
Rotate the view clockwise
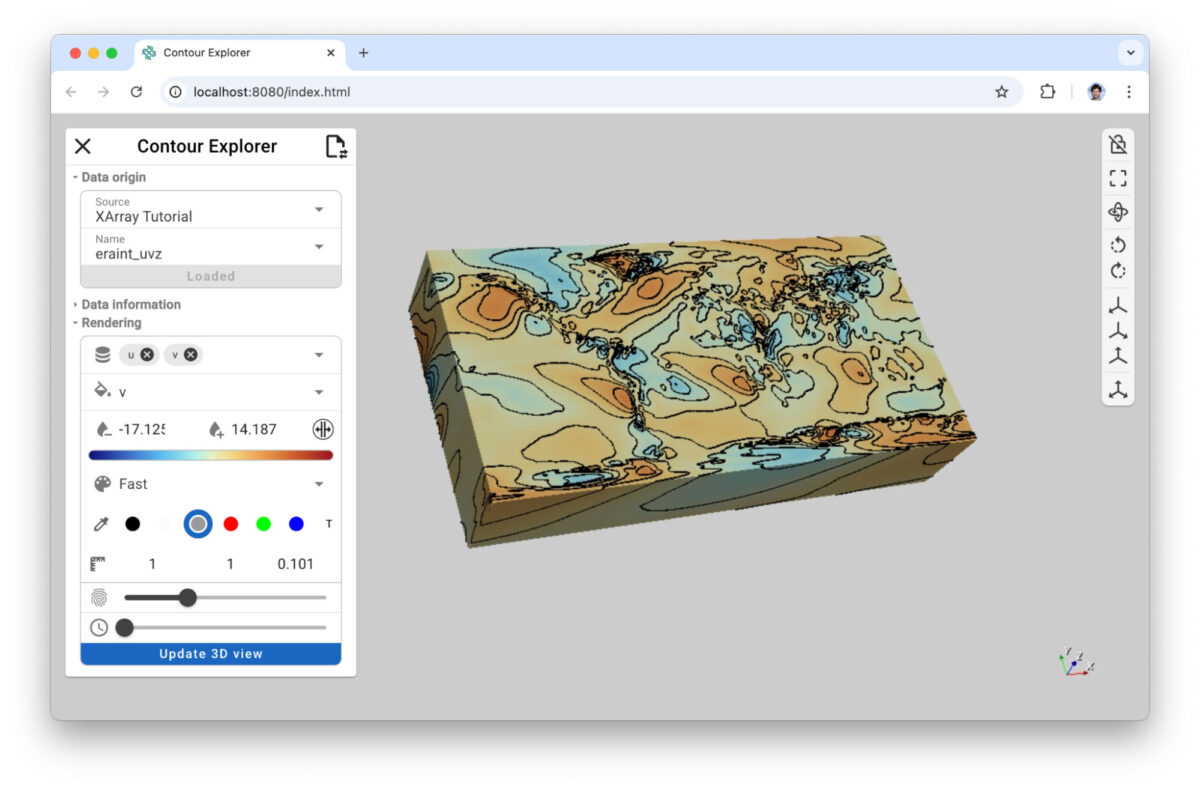1118,270
